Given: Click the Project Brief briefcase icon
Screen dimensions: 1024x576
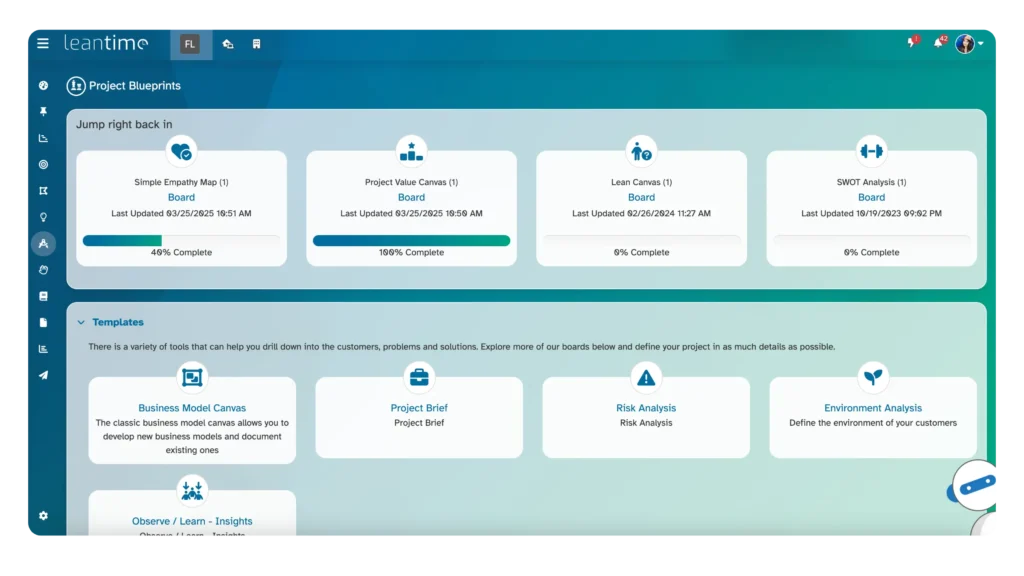Looking at the screenshot, I should [419, 377].
